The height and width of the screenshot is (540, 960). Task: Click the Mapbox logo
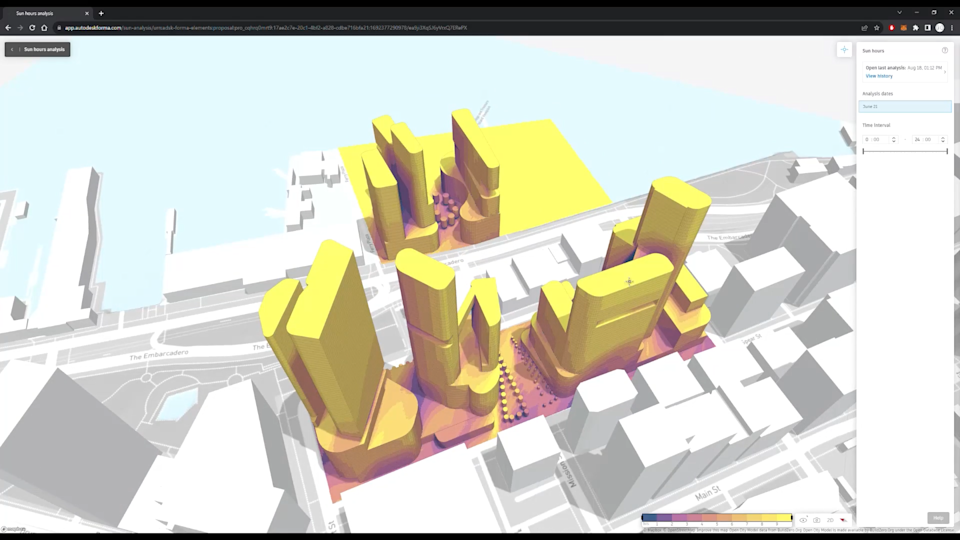[13, 529]
